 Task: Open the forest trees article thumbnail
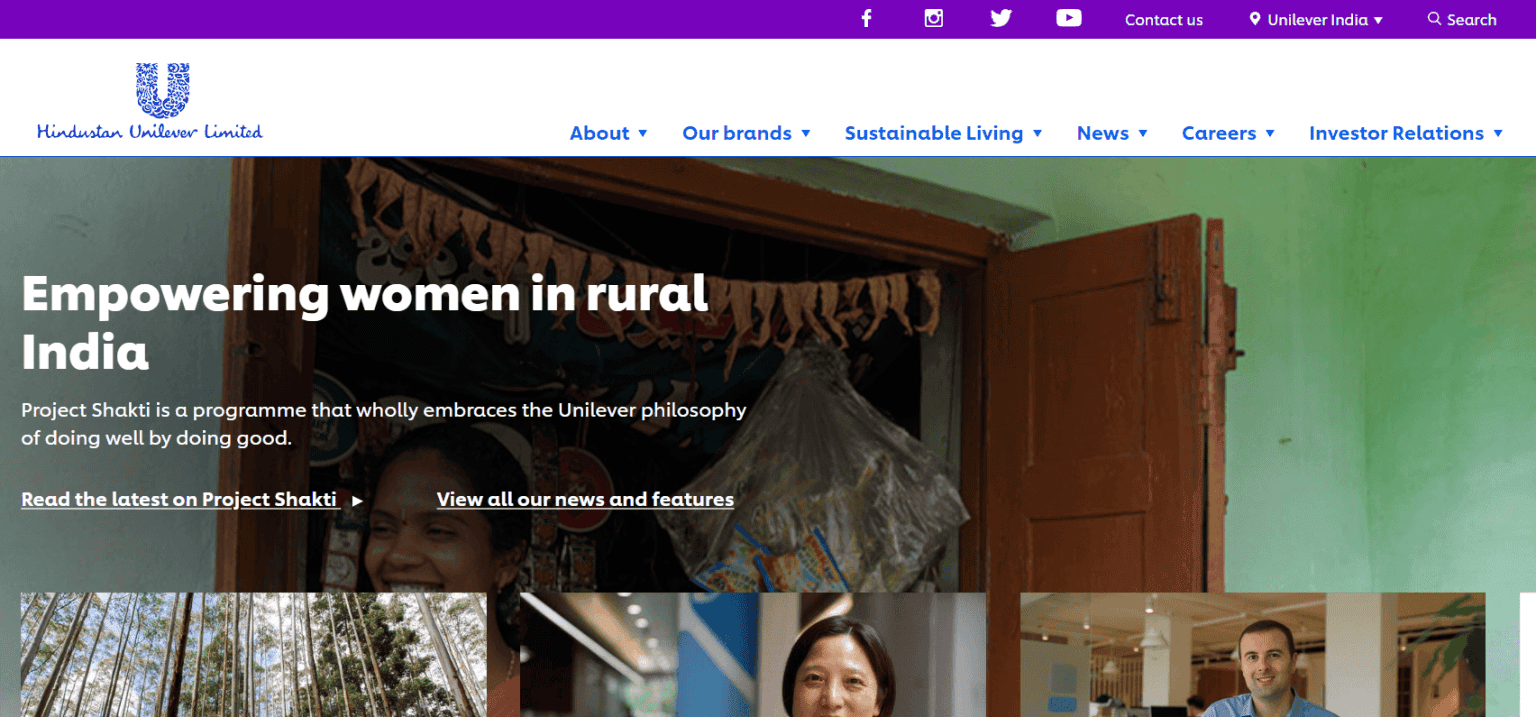pyautogui.click(x=253, y=654)
